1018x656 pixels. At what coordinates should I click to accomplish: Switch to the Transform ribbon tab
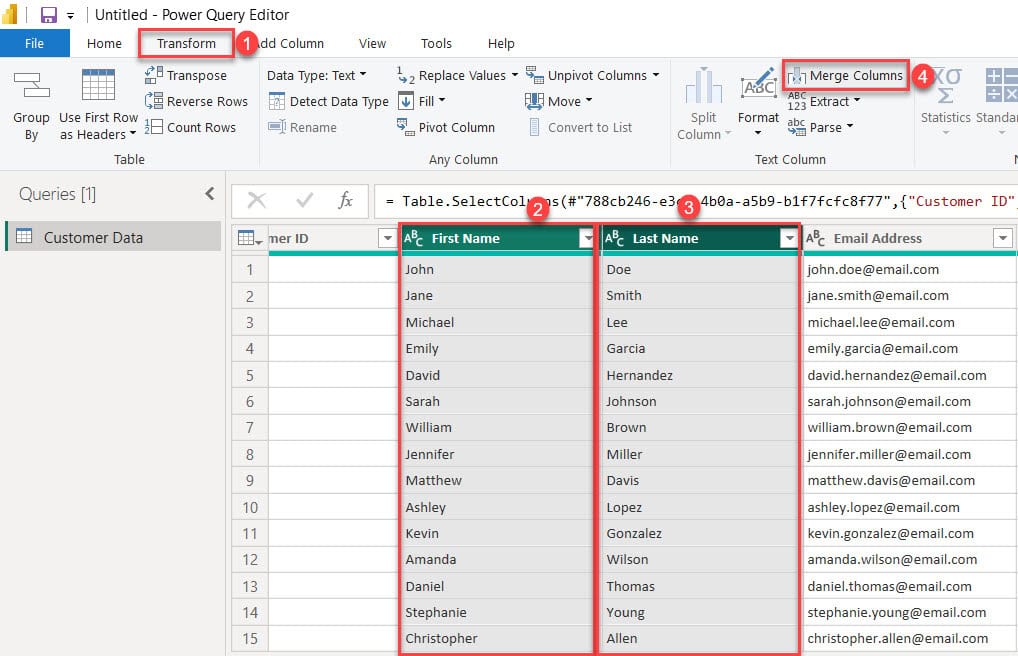(186, 44)
